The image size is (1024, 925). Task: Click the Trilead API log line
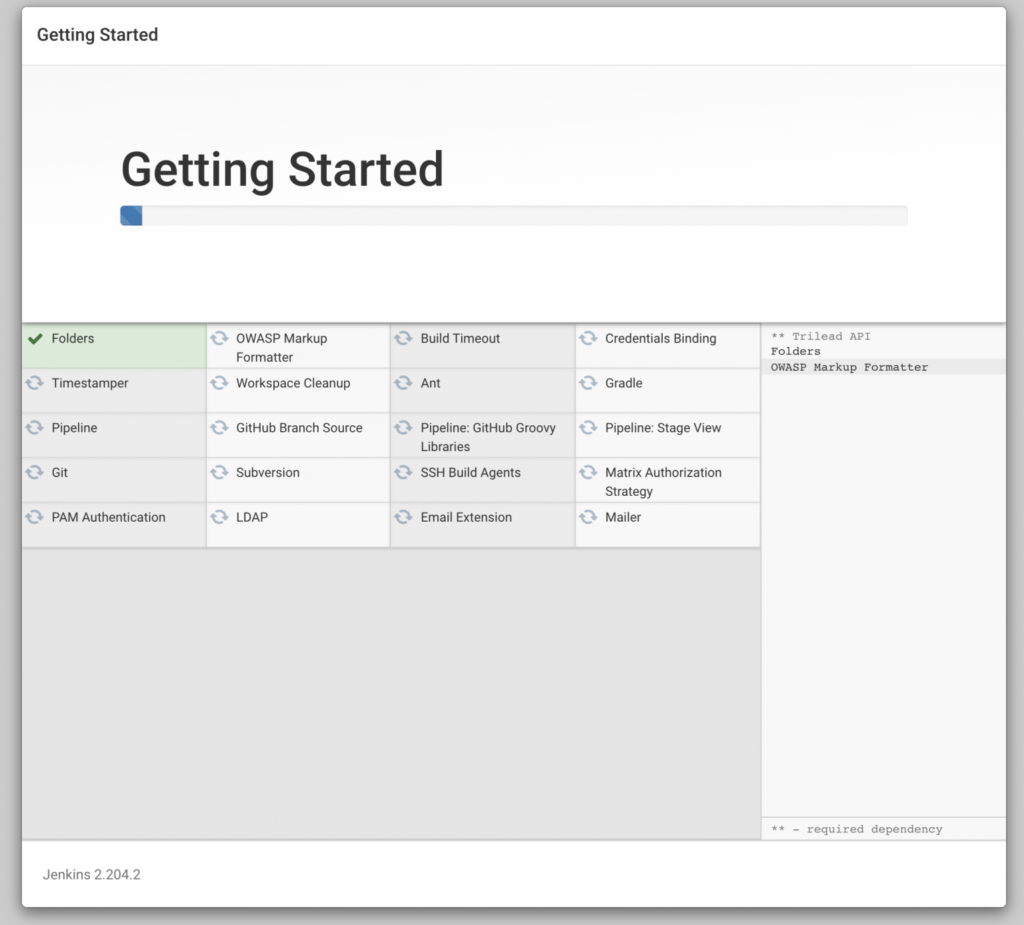coord(820,336)
